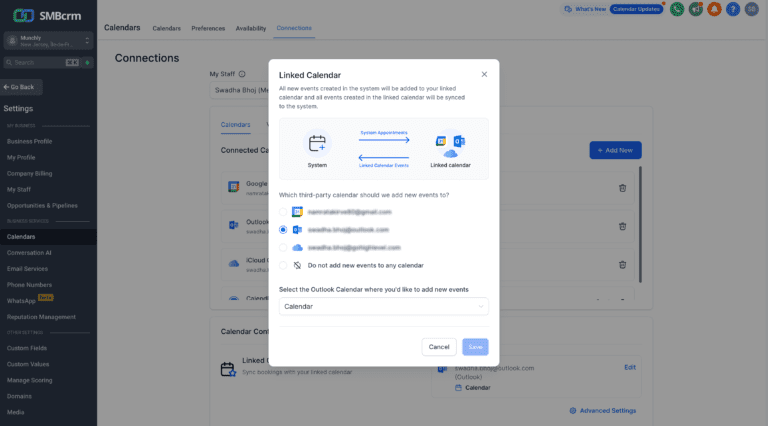The height and width of the screenshot is (426, 768).
Task: Open WhatsApp settings
Action: [21, 301]
